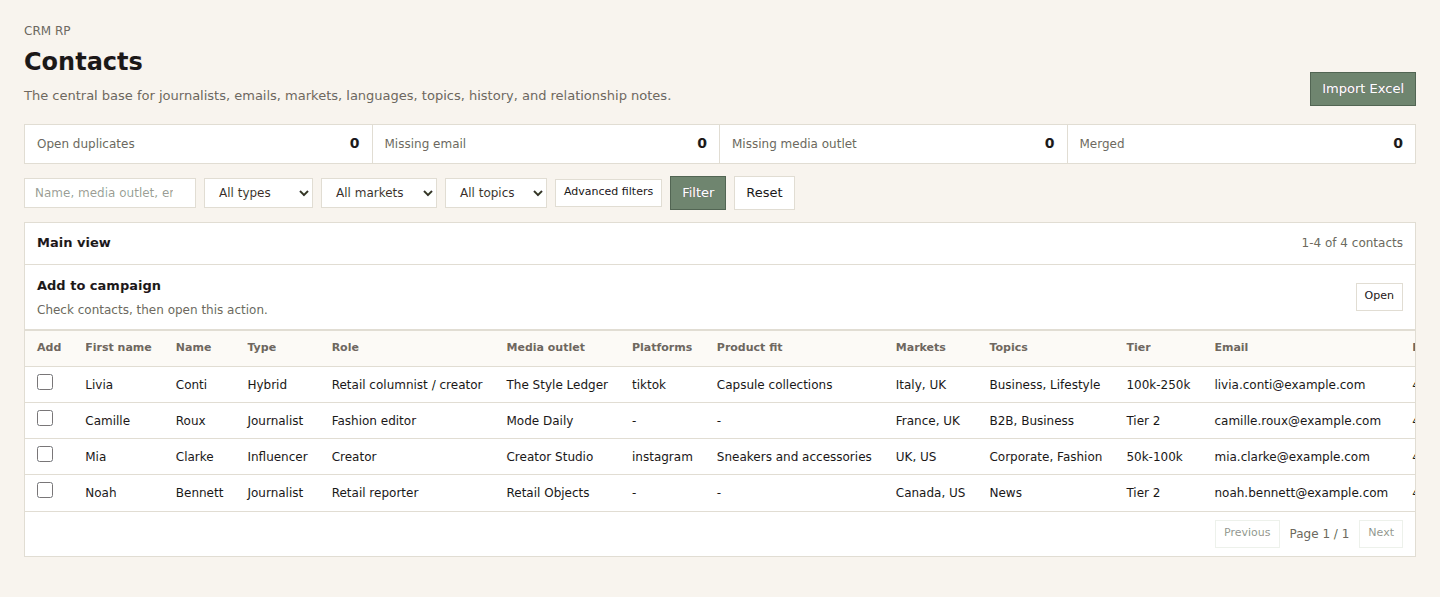The height and width of the screenshot is (597, 1440).
Task: Click the Main view heading
Action: point(74,243)
